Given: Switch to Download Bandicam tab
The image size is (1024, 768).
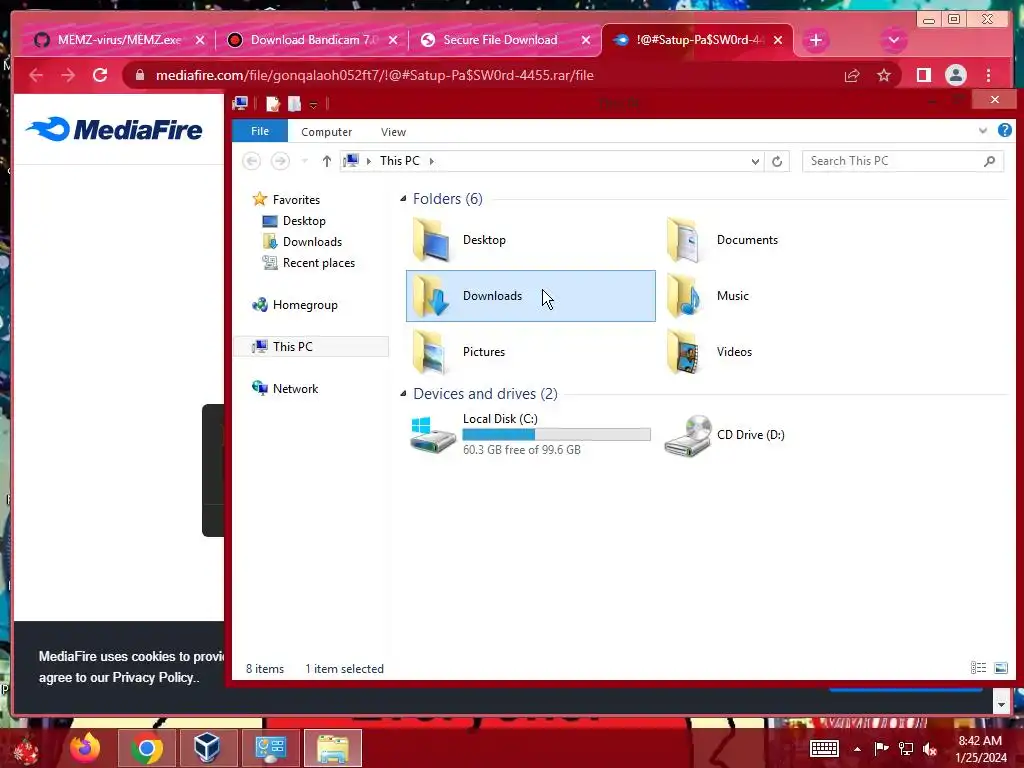Looking at the screenshot, I should (311, 40).
